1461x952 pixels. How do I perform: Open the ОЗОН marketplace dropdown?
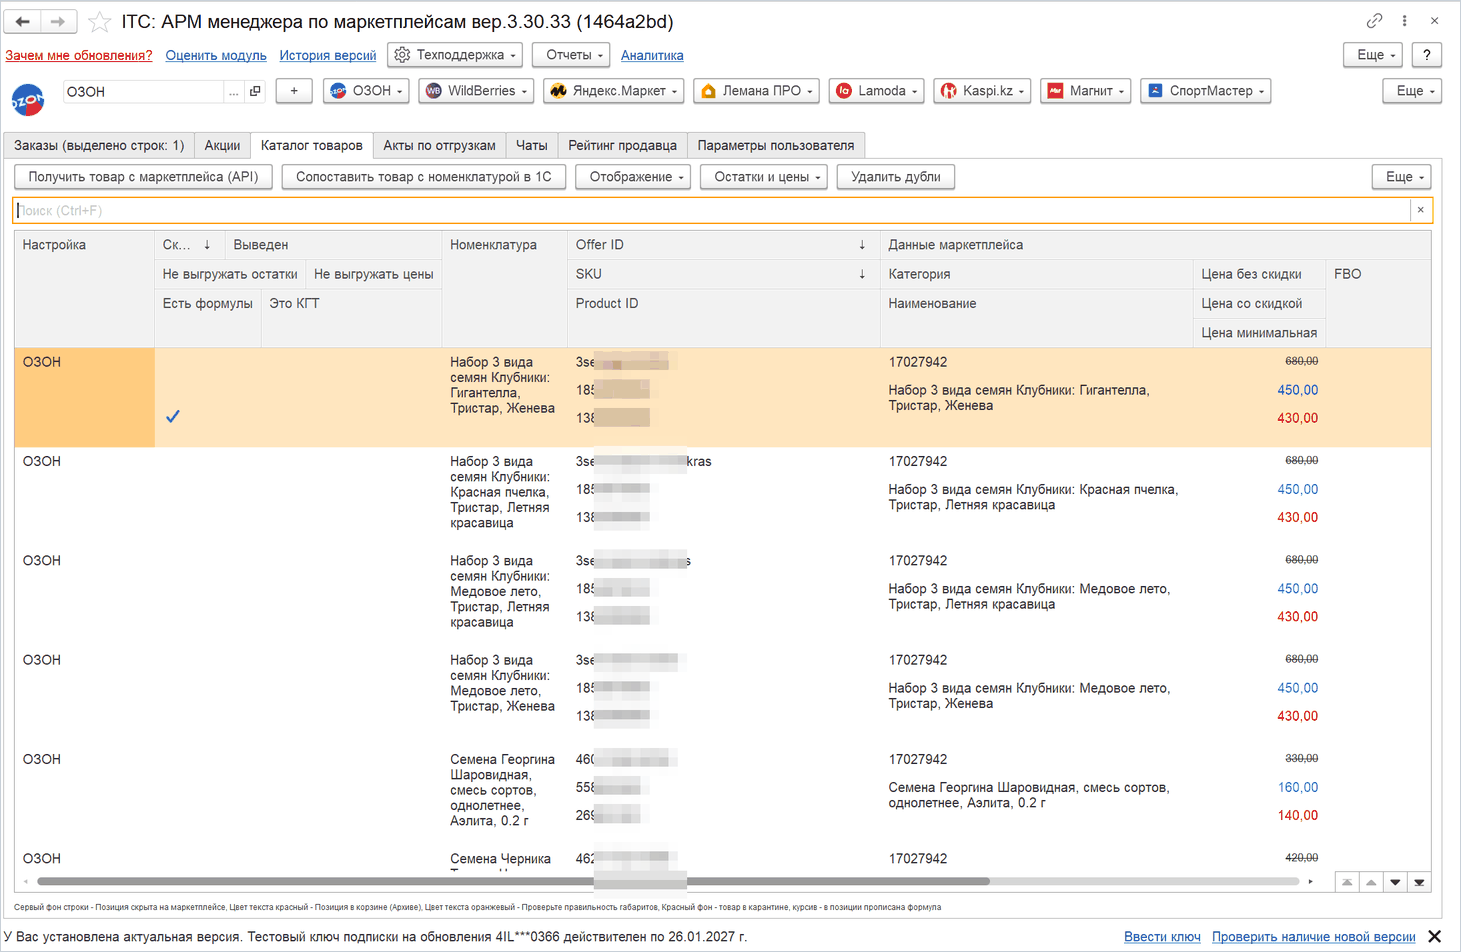click(366, 91)
